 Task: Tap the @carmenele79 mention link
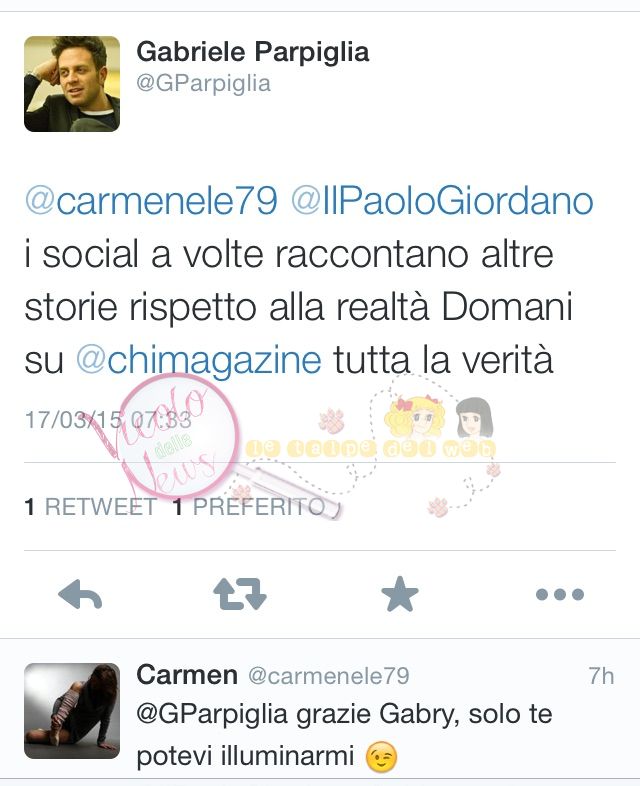click(x=151, y=201)
